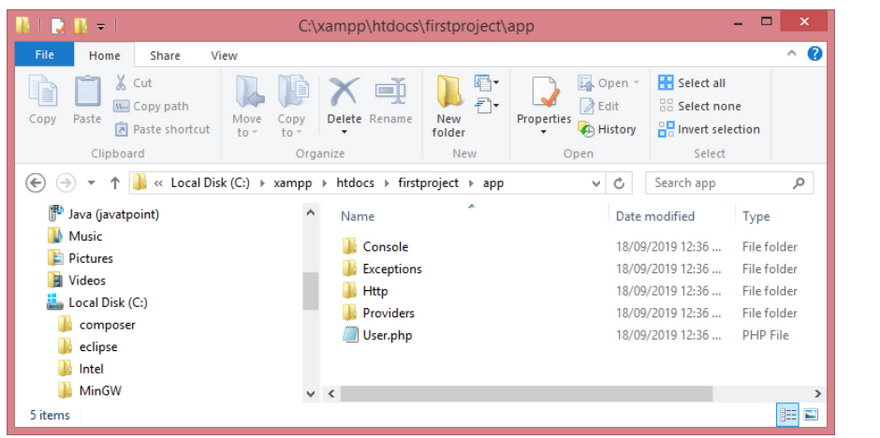Select the User.php file
880x438 pixels.
(x=387, y=335)
